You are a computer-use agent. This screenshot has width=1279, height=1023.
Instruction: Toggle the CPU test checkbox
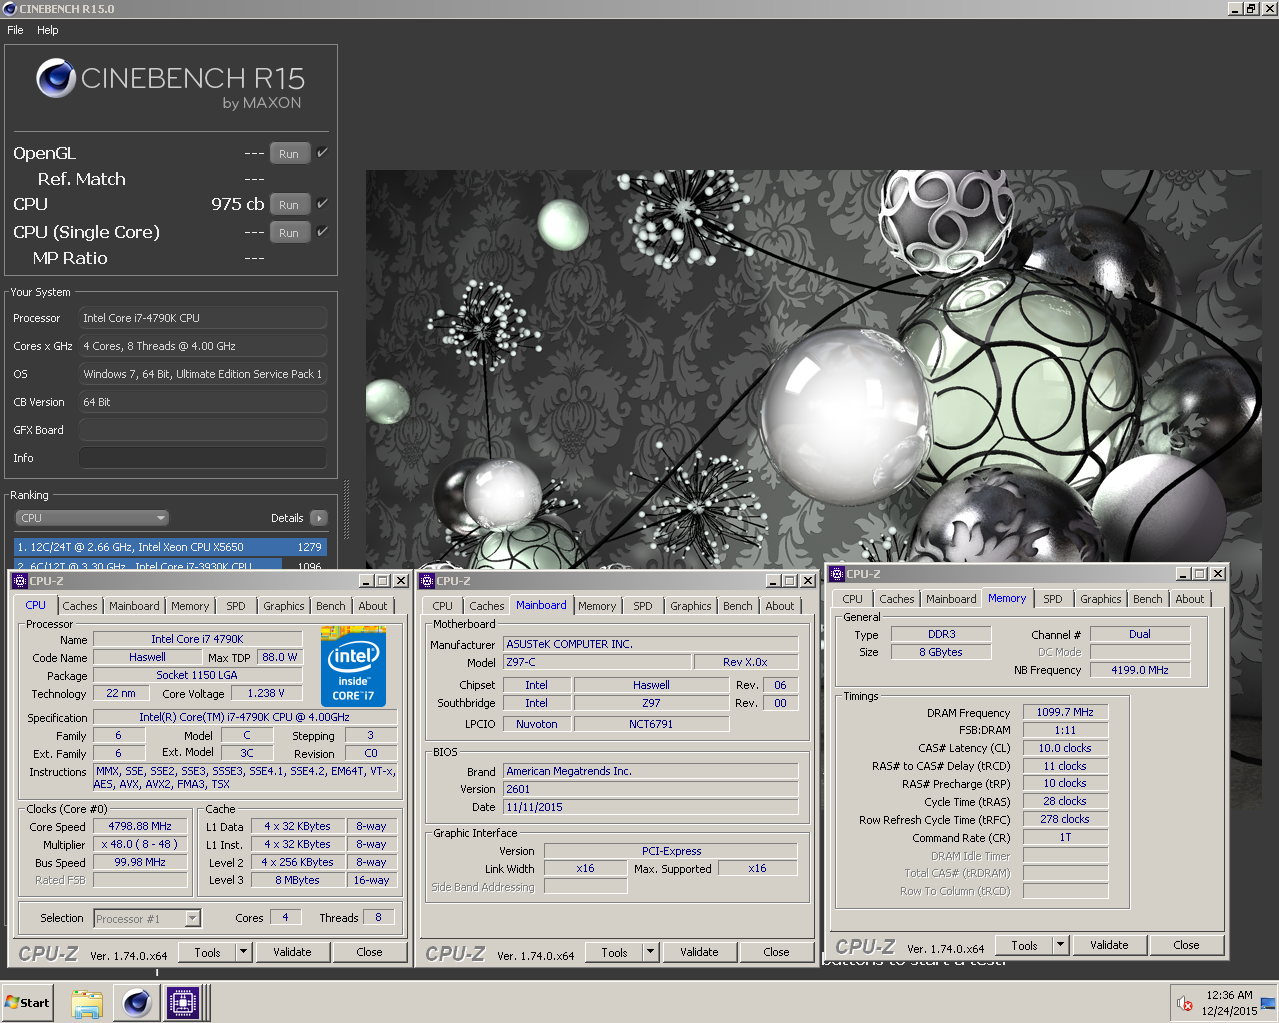pyautogui.click(x=322, y=203)
